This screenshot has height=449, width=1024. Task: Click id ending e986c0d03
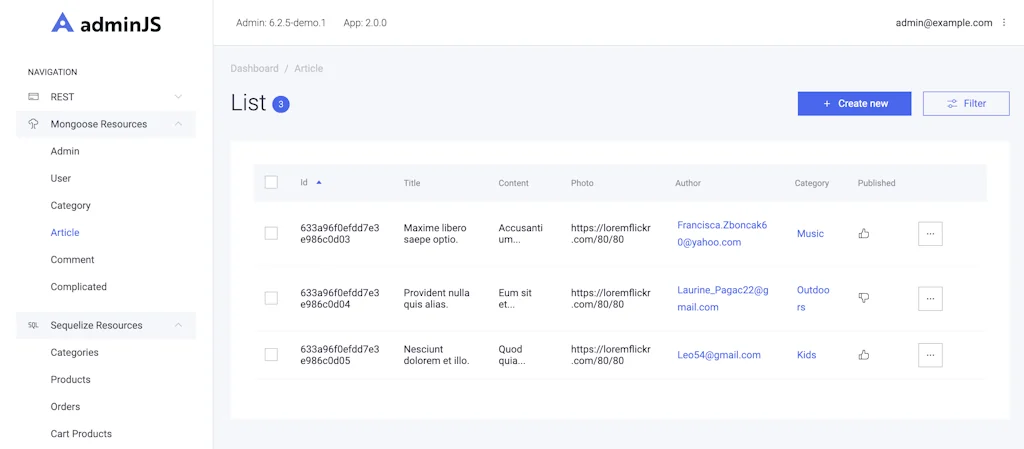[x=340, y=234]
